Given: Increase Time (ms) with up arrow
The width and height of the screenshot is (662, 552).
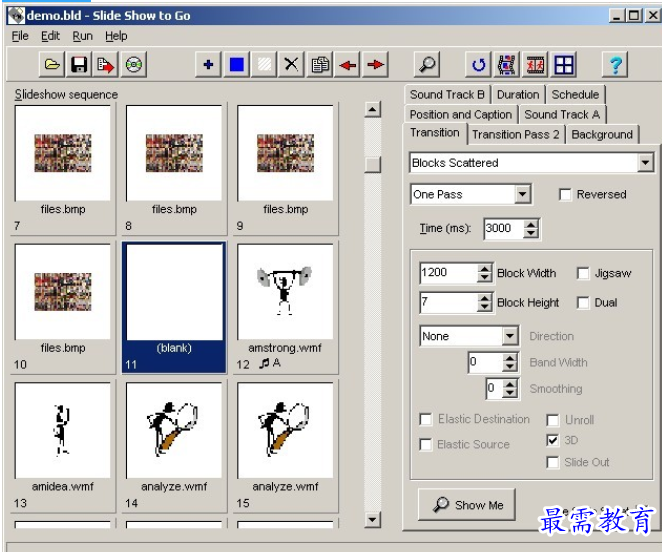Looking at the screenshot, I should tap(531, 224).
